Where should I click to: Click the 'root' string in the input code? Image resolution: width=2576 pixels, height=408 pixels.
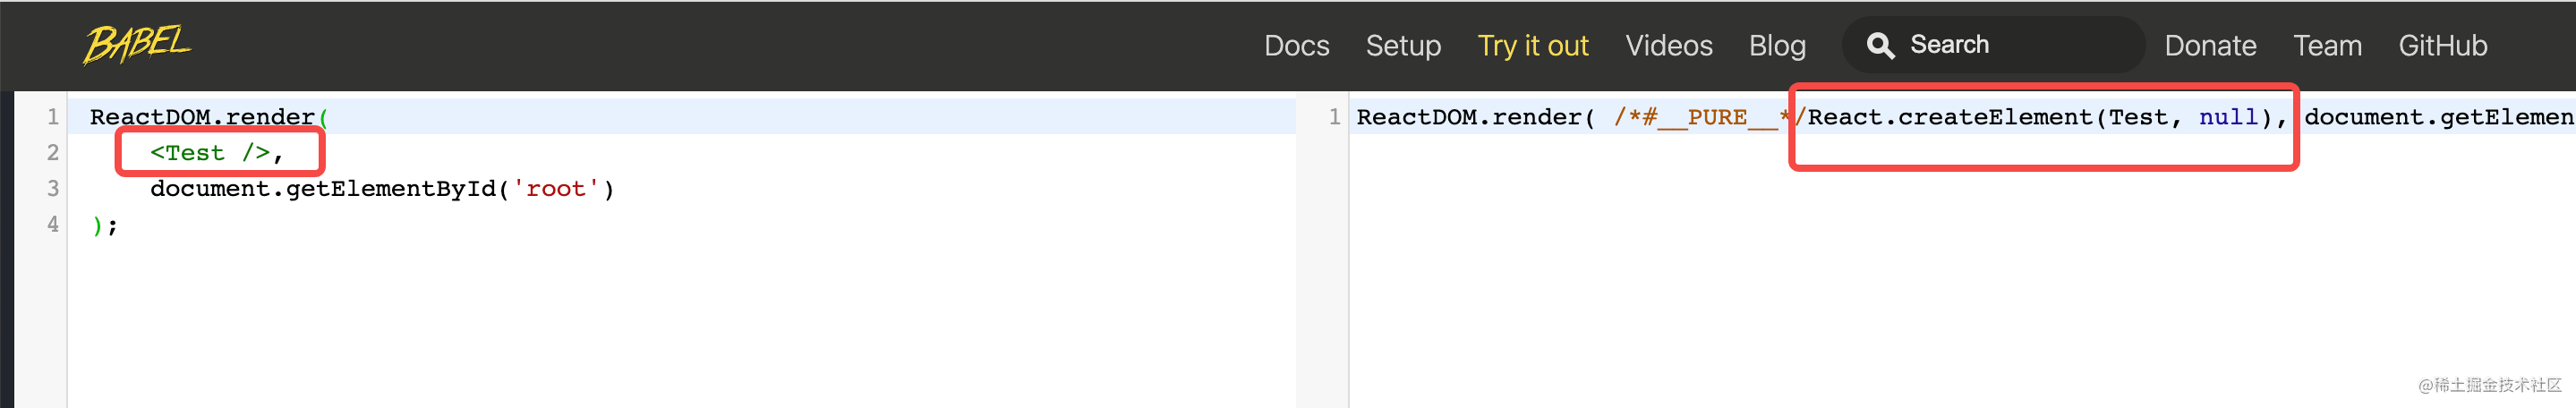click(x=555, y=189)
